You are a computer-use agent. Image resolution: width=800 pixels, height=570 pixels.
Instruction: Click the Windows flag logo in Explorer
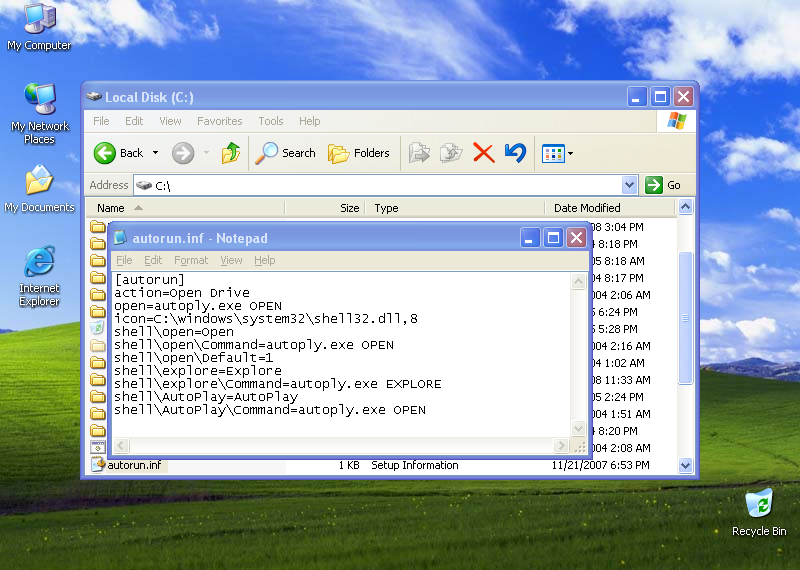click(677, 121)
